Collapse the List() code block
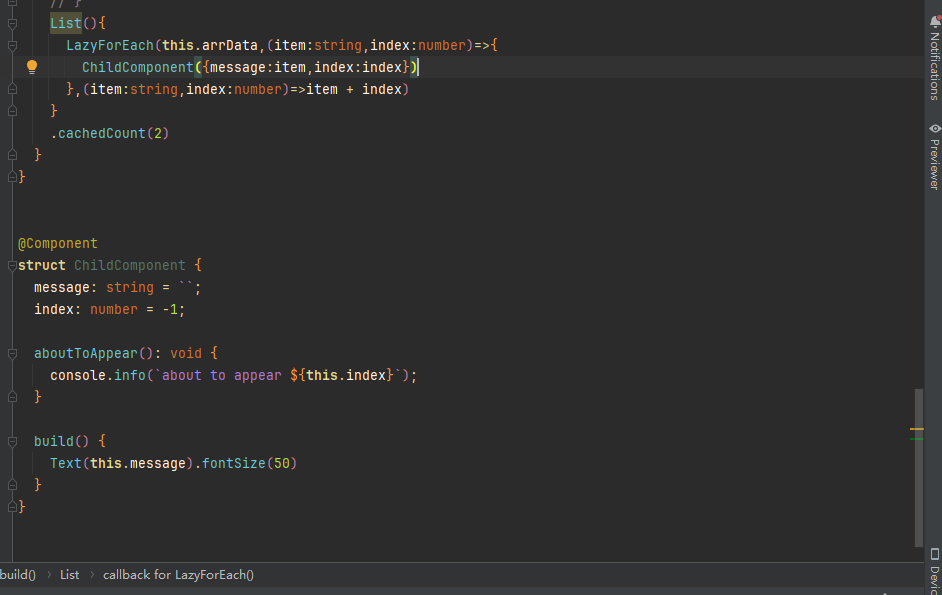942x595 pixels. [x=12, y=23]
